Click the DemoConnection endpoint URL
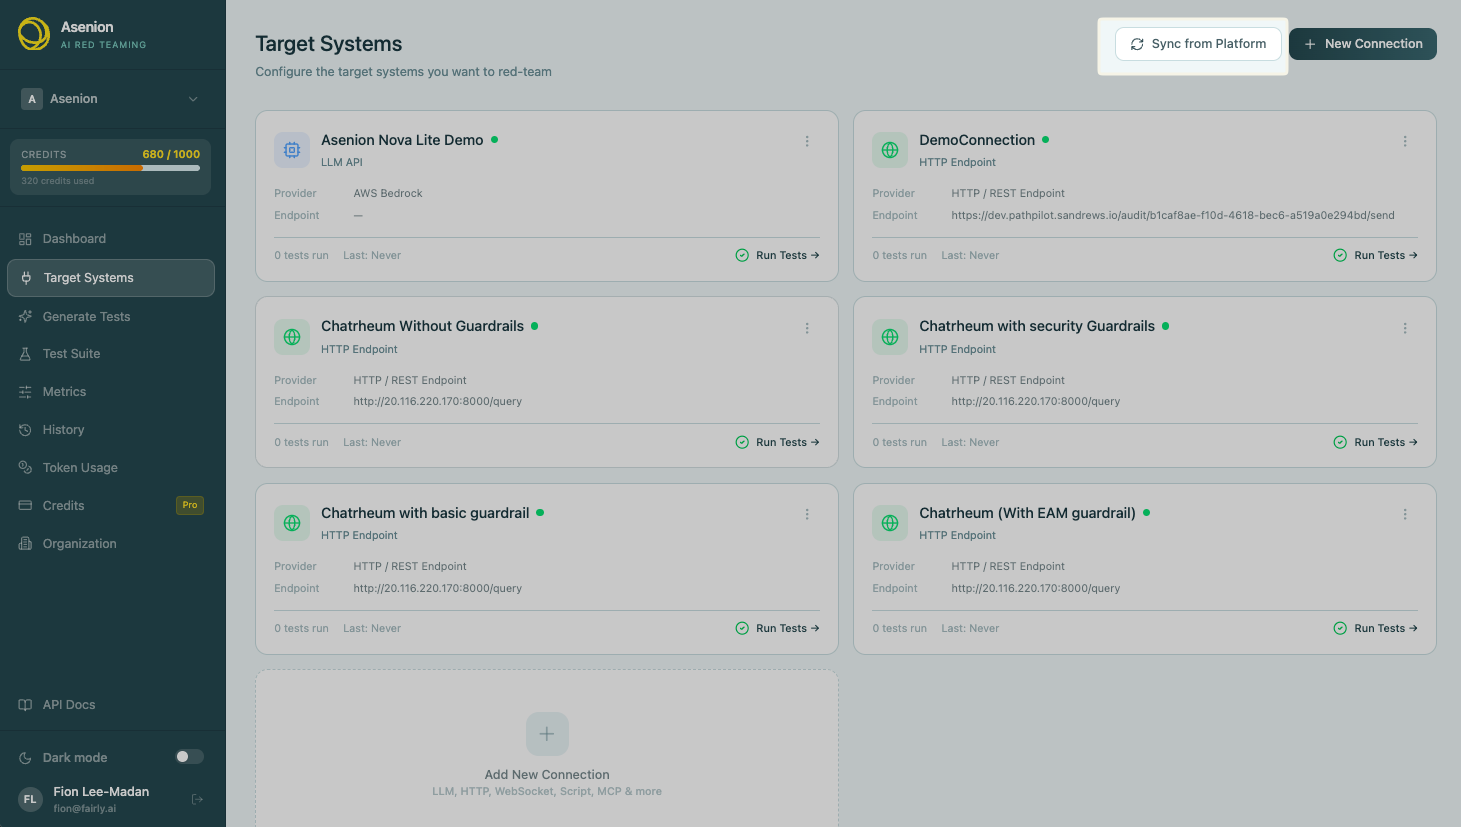 [x=1173, y=215]
